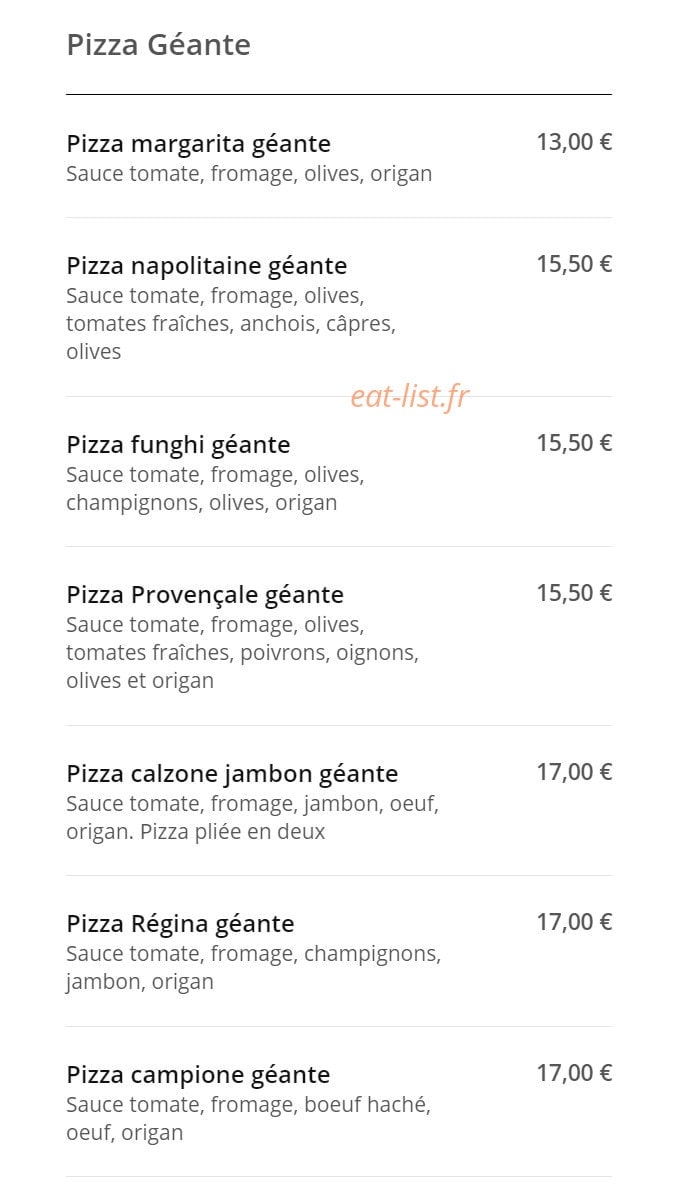This screenshot has width=686, height=1193.
Task: Click the calzone 'Pizza pliée en deux' description
Action: pos(195,832)
